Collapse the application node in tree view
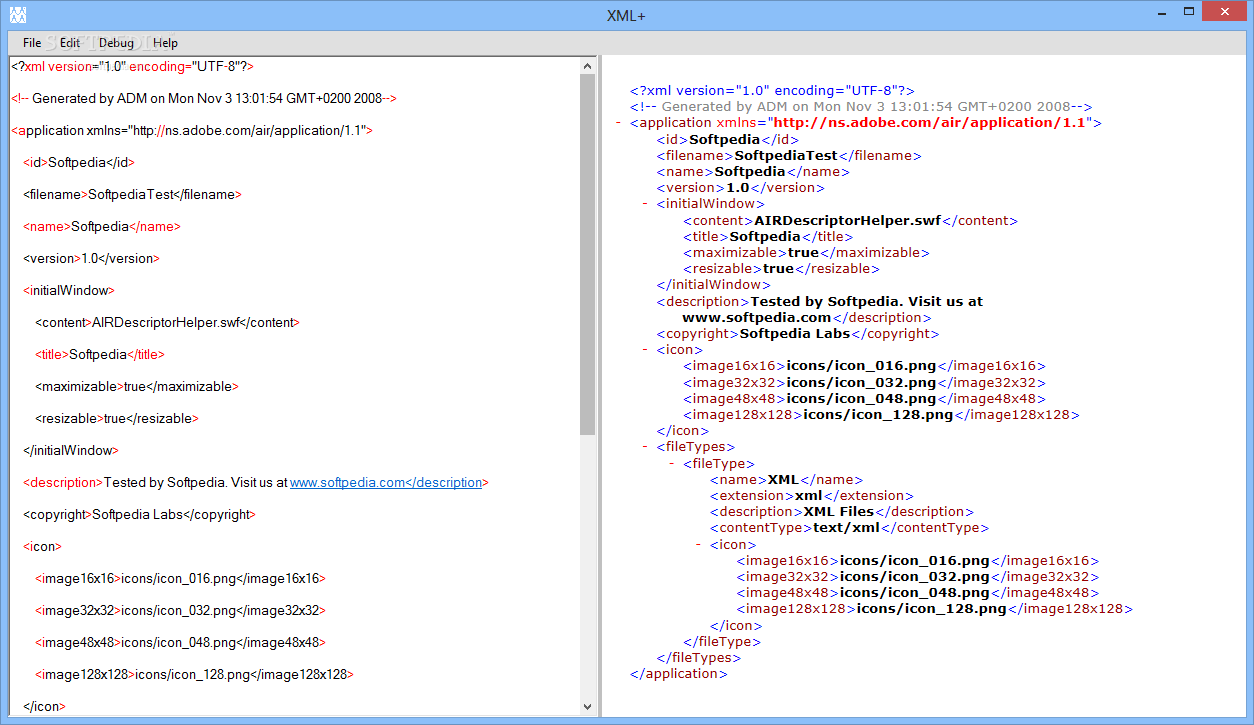This screenshot has width=1254, height=725. point(620,123)
